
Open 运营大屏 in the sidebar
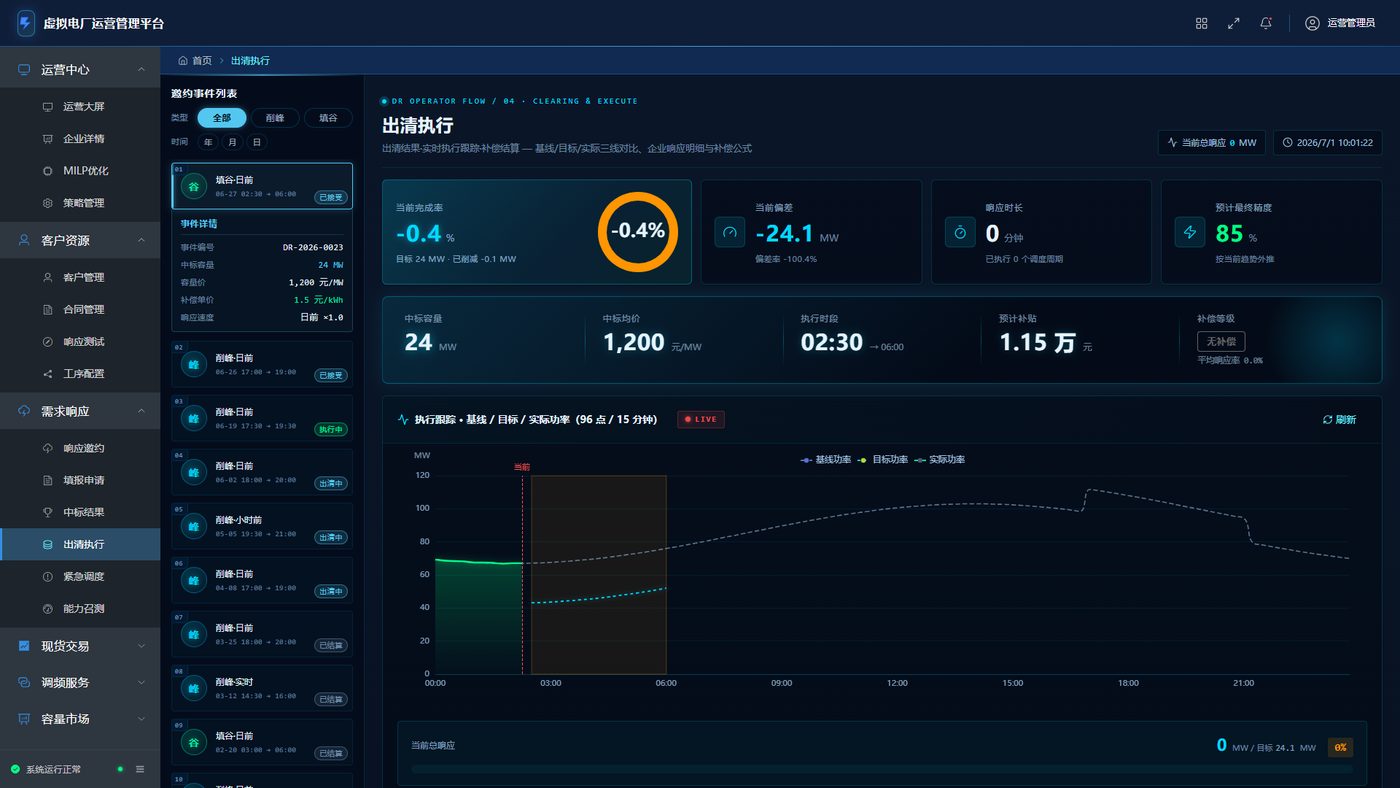(x=80, y=106)
